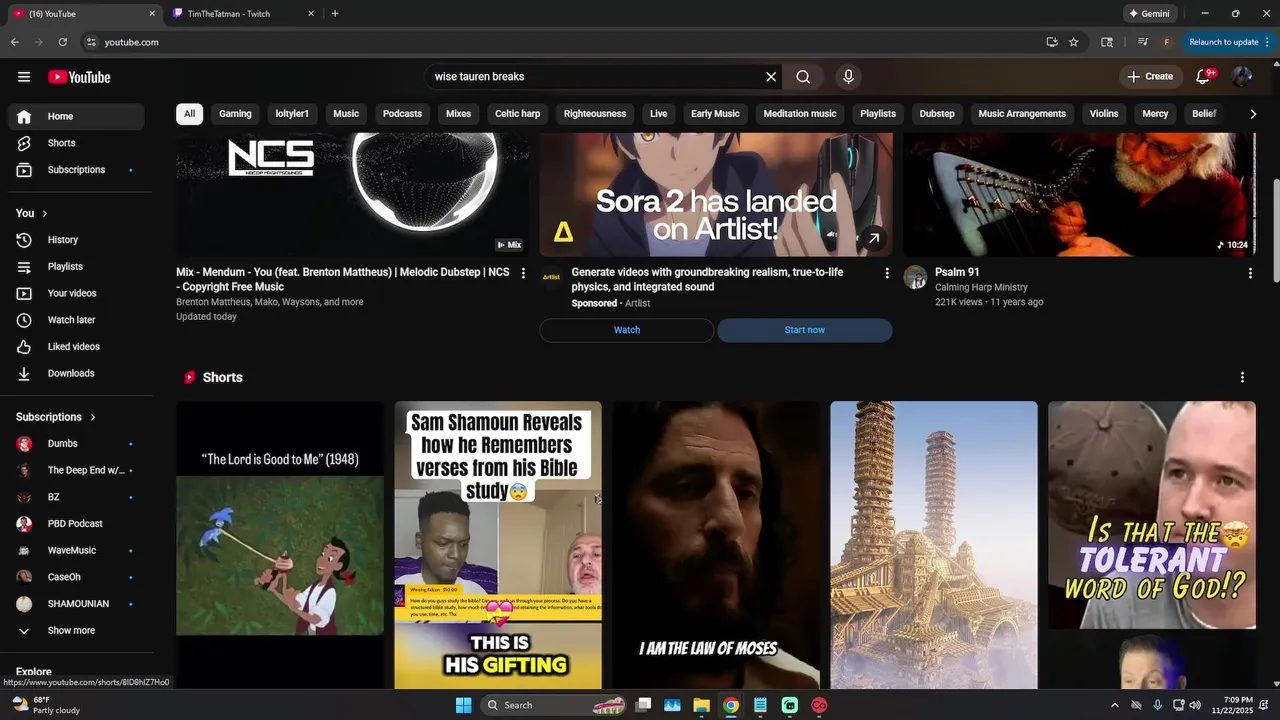The height and width of the screenshot is (720, 1280).
Task: Click the YouTube logo
Action: point(79,77)
